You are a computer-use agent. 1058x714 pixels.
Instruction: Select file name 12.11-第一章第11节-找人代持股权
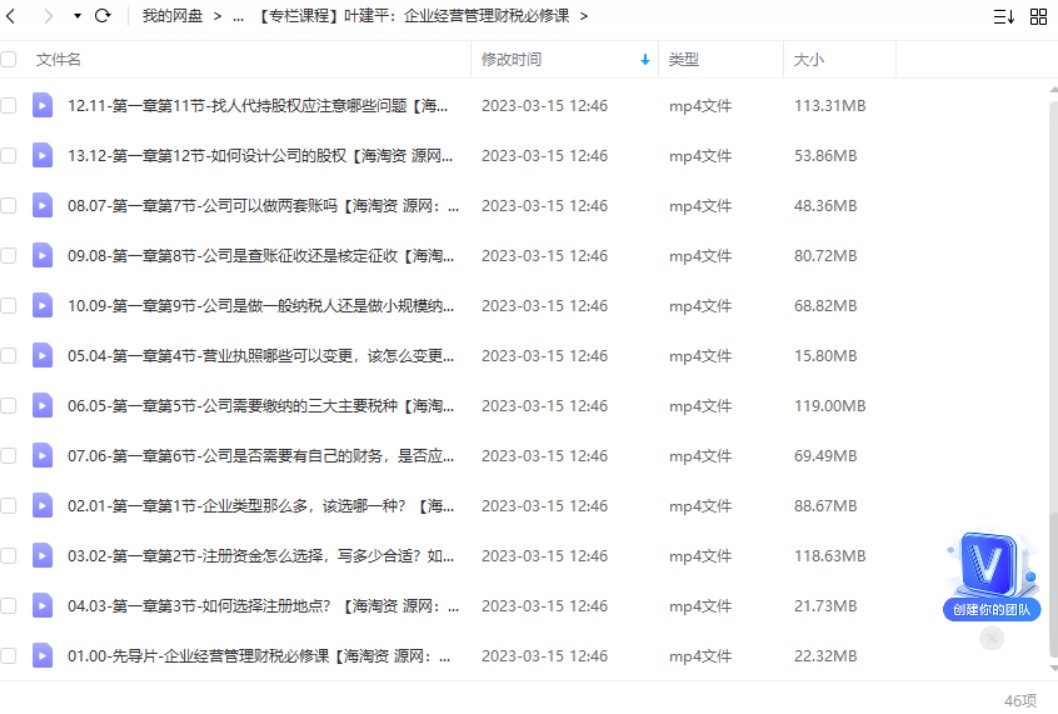pos(257,106)
